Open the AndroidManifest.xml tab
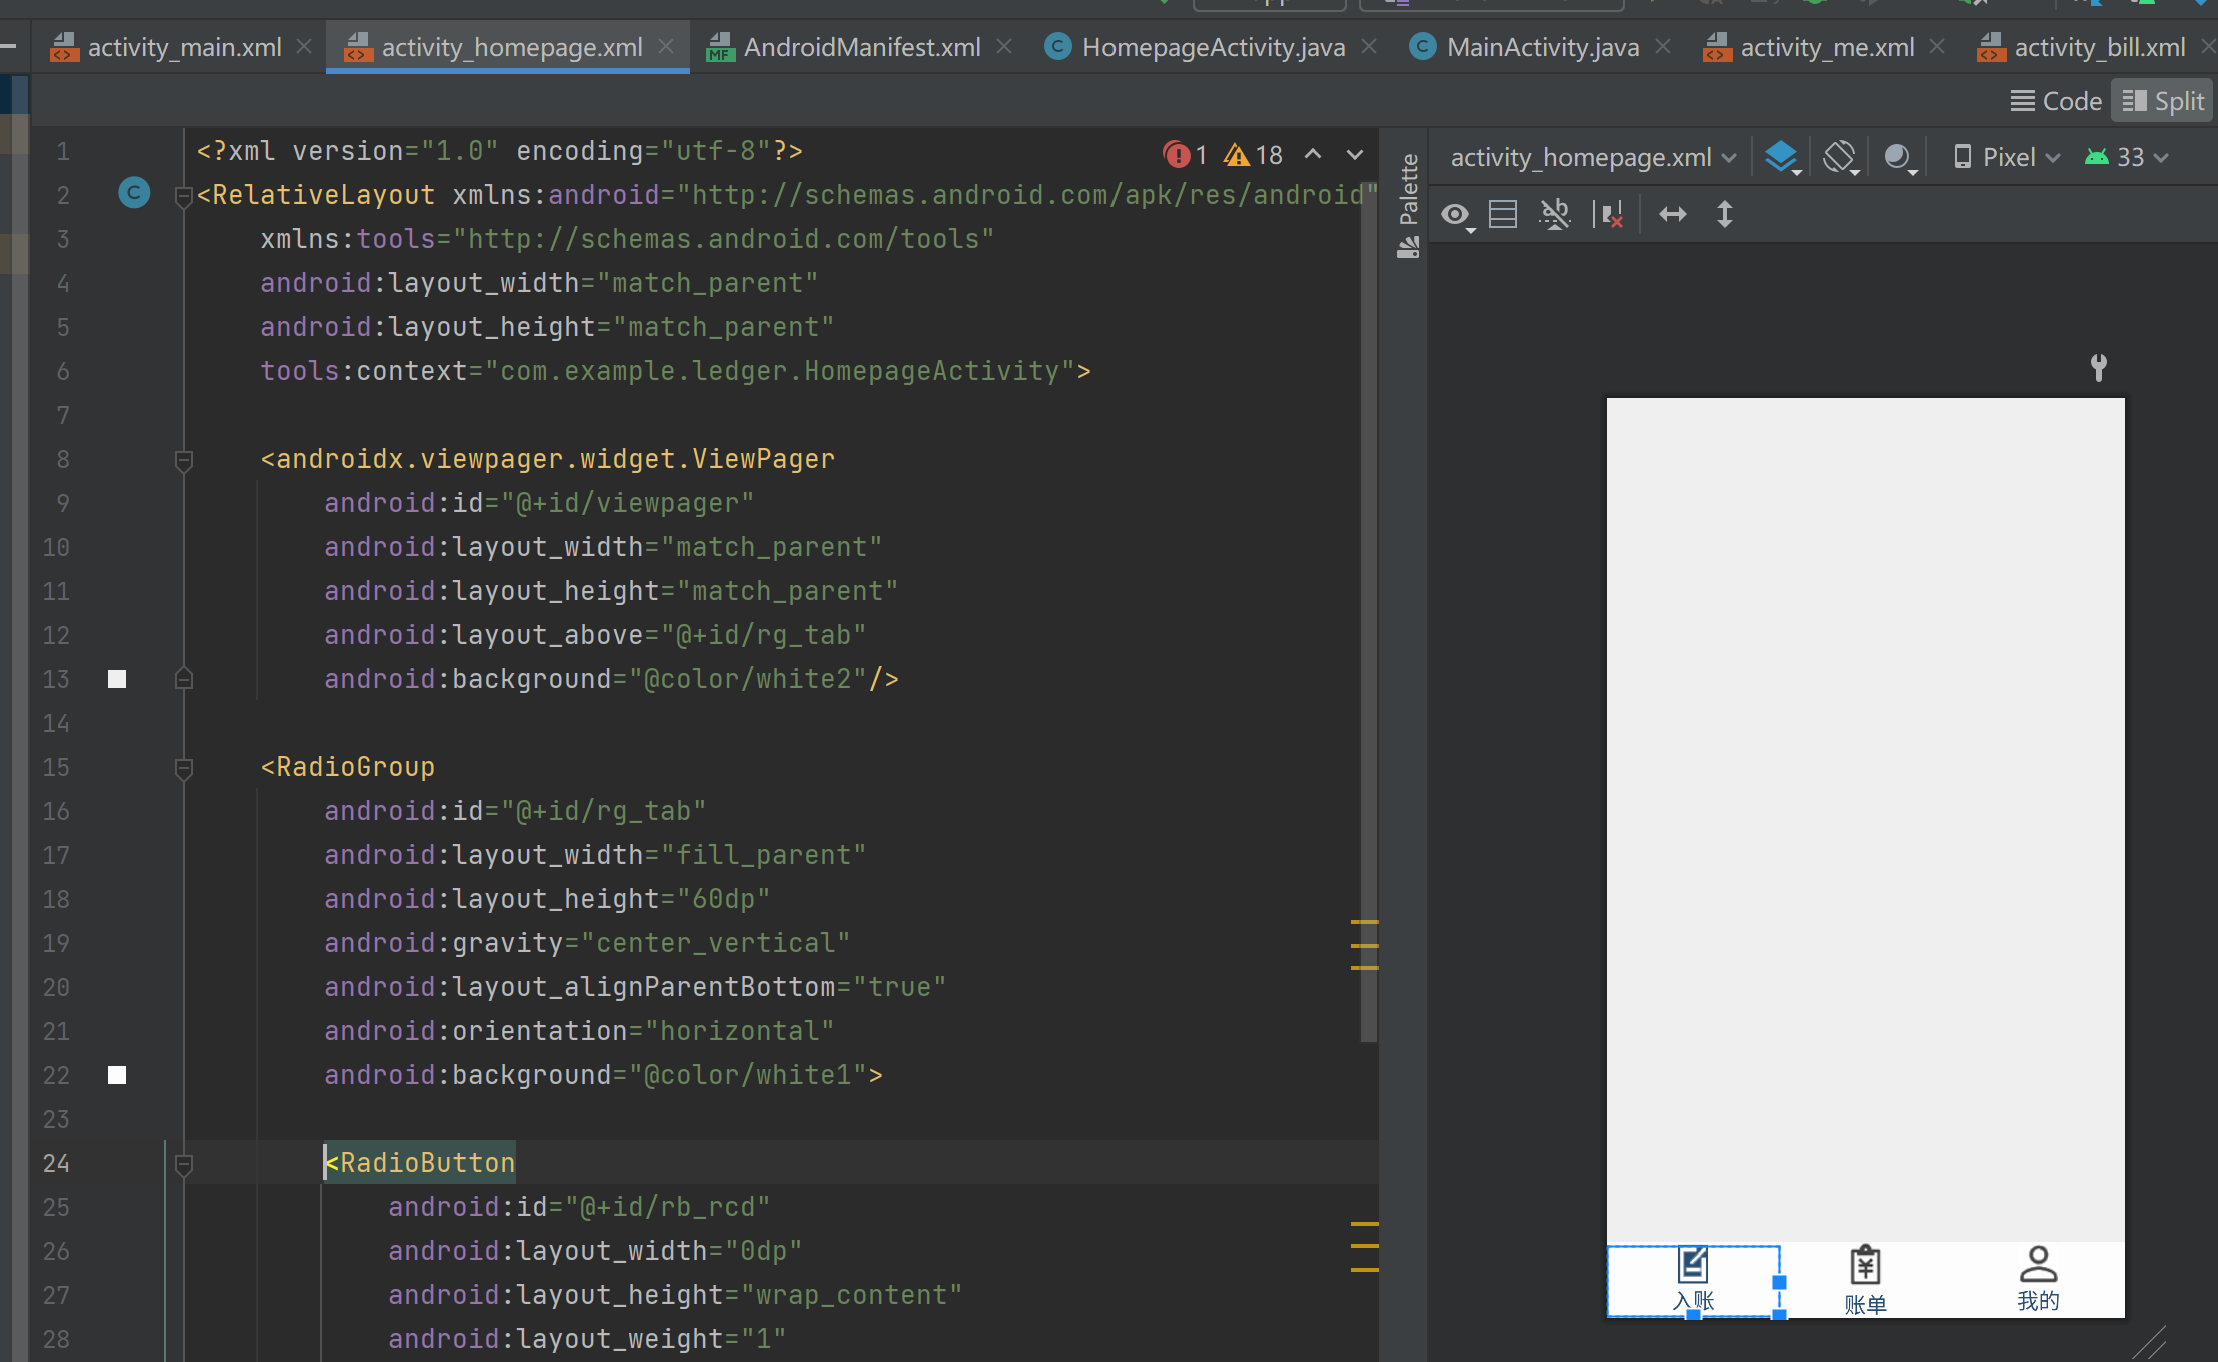Viewport: 2218px width, 1362px height. tap(861, 47)
